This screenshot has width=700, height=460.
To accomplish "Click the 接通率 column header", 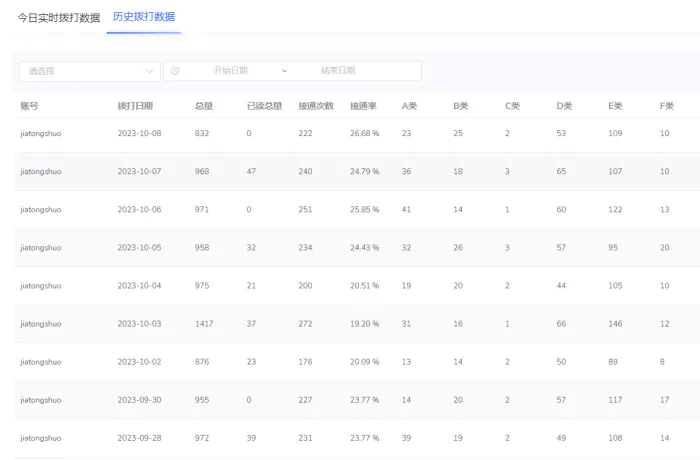I will (363, 106).
